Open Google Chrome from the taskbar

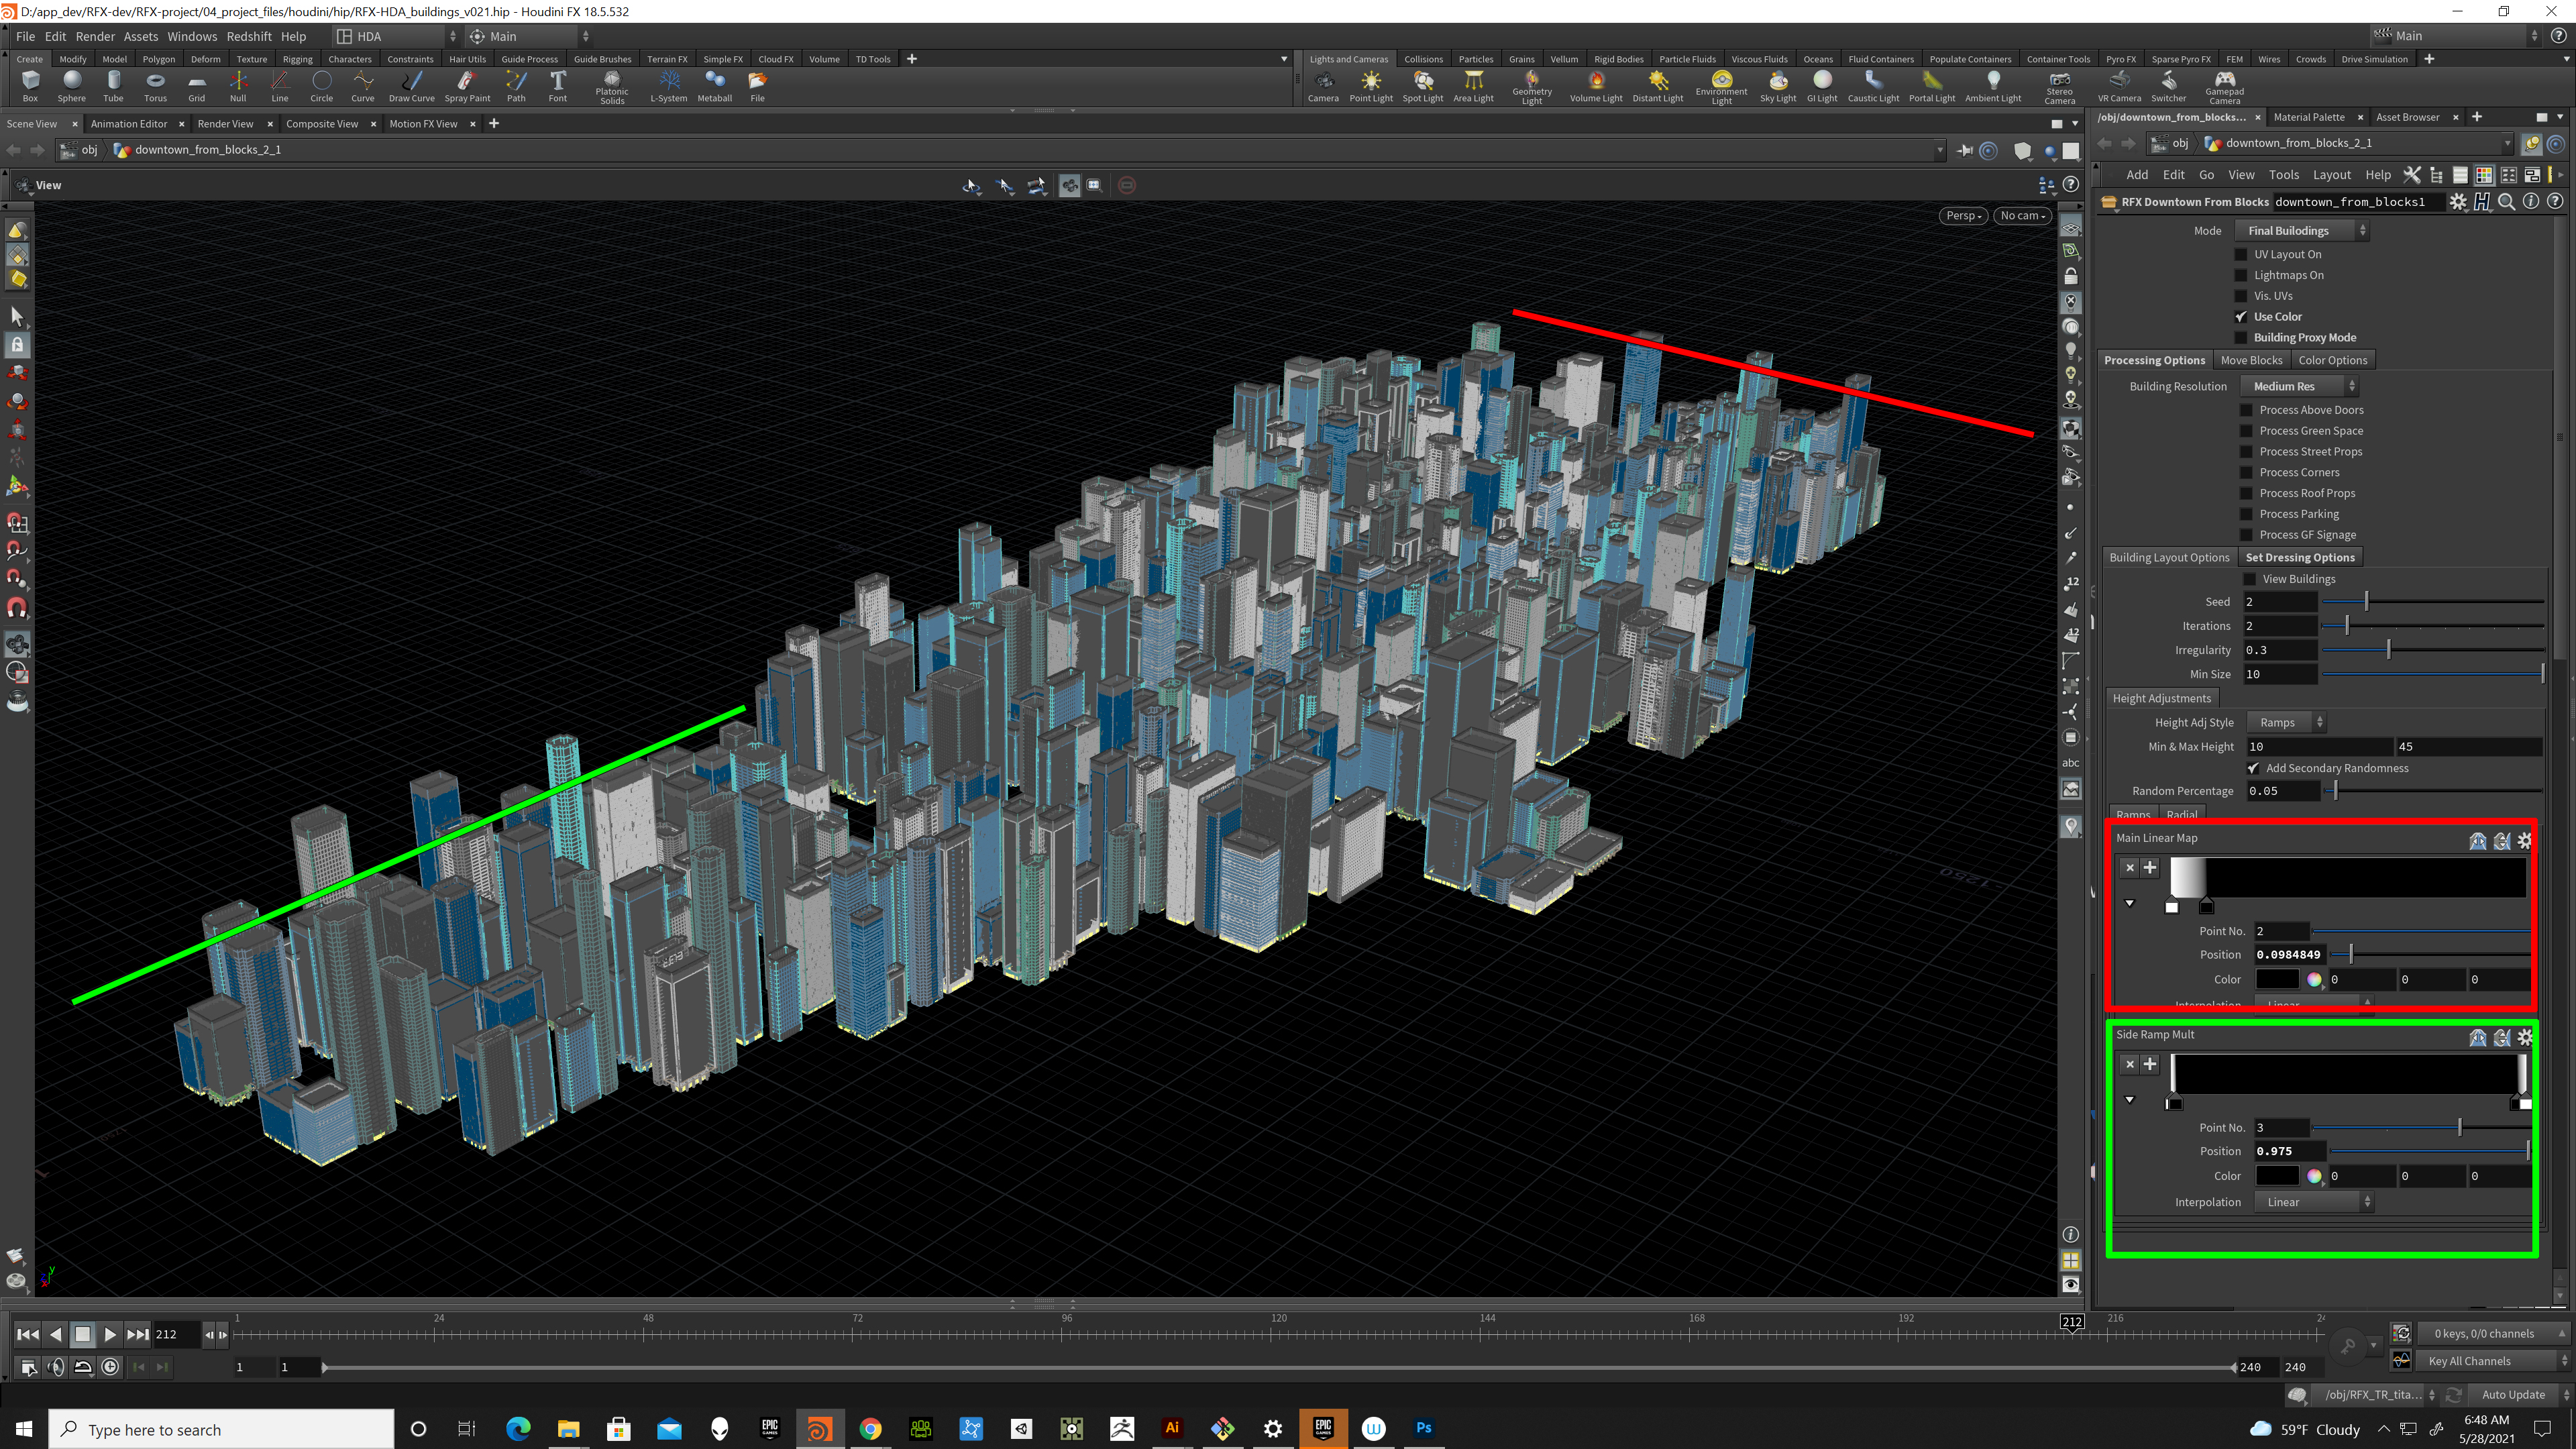point(870,1428)
